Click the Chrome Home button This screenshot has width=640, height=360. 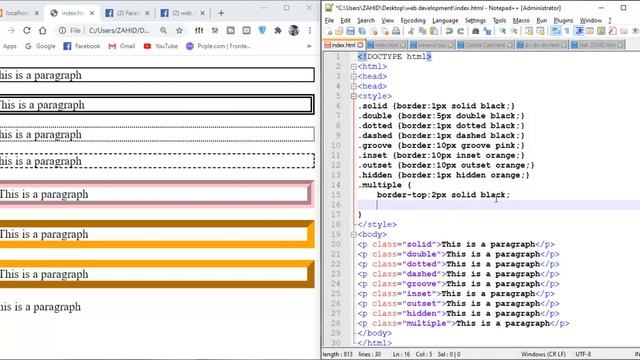click(43, 31)
